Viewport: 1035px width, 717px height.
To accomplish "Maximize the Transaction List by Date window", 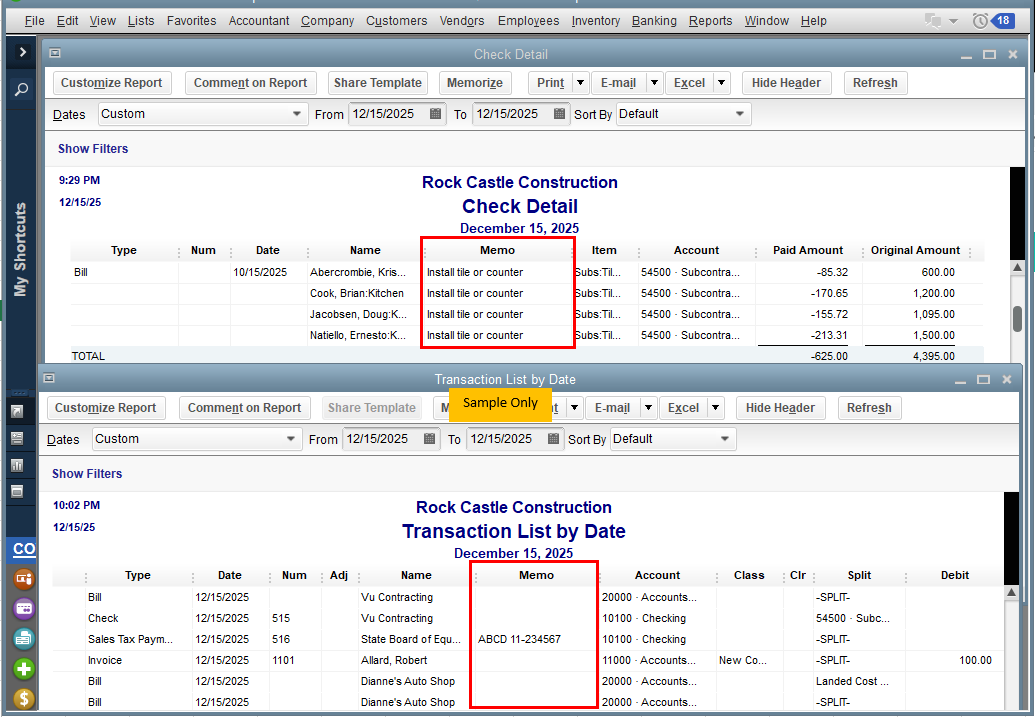I will click(x=984, y=380).
